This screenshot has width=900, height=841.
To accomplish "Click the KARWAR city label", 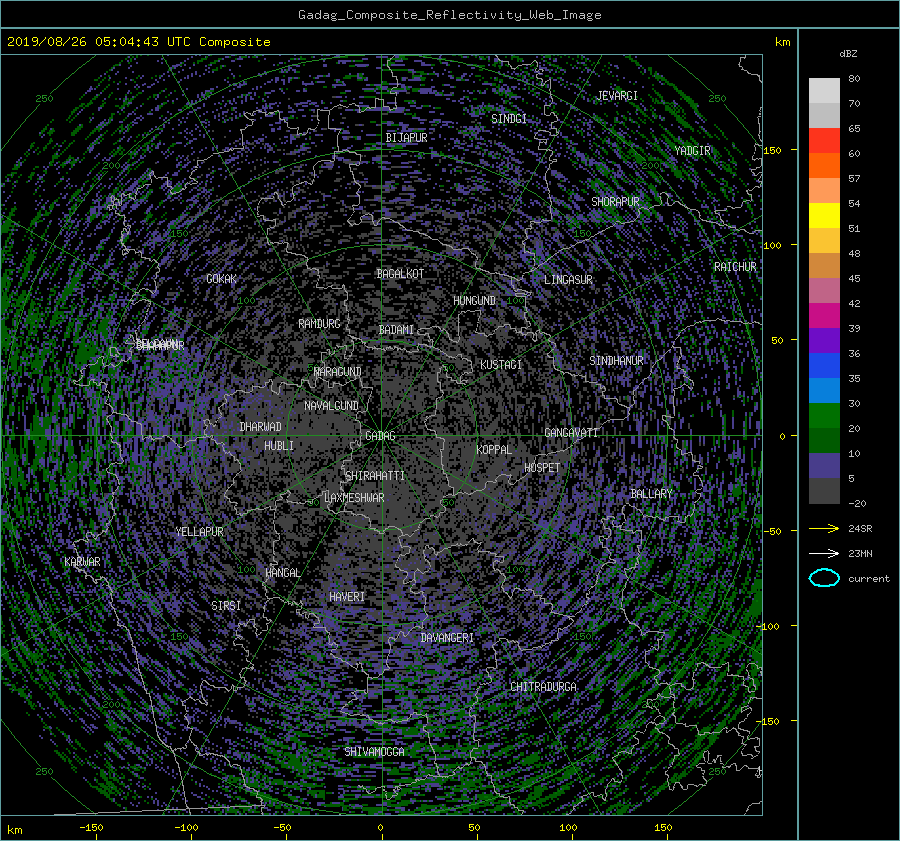I will coord(82,561).
